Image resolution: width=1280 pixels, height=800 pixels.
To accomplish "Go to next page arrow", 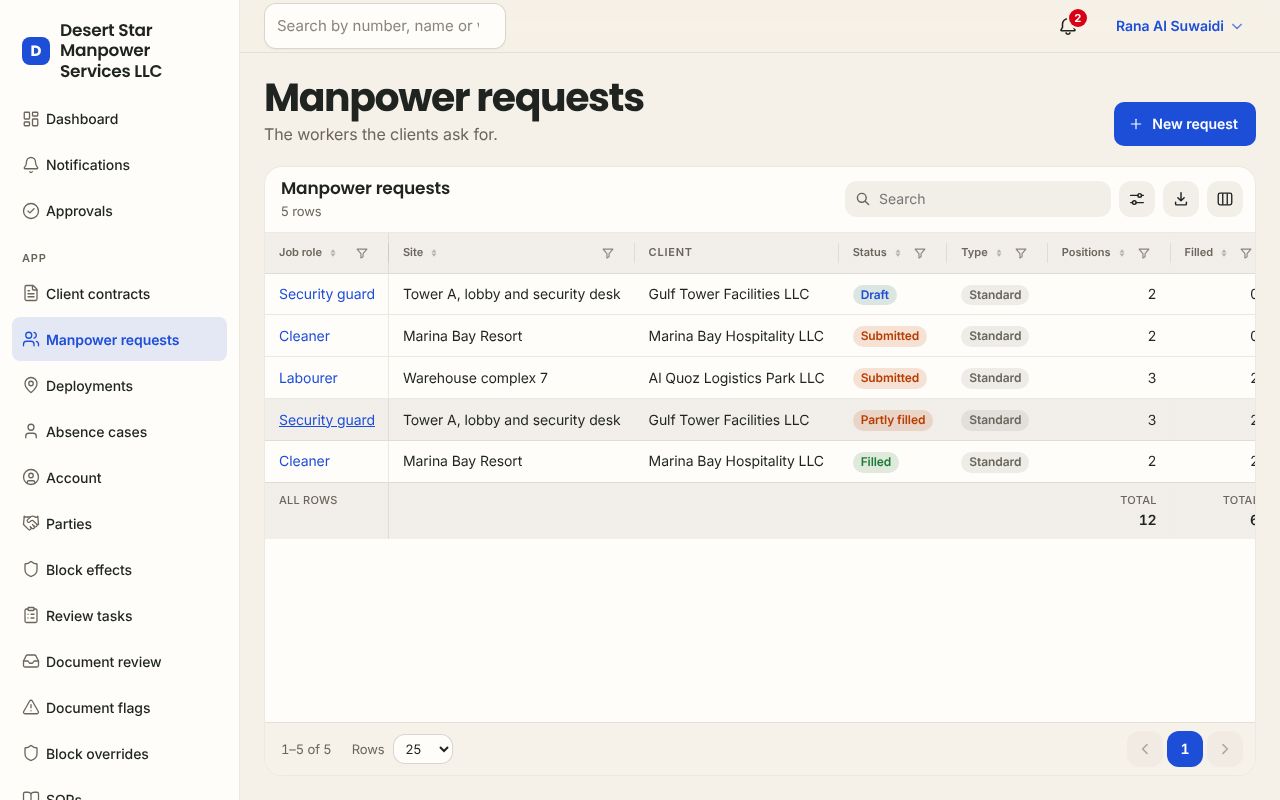I will [x=1225, y=749].
